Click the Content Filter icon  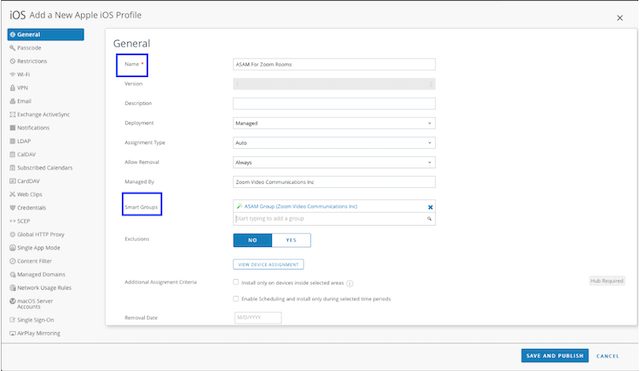coord(12,261)
